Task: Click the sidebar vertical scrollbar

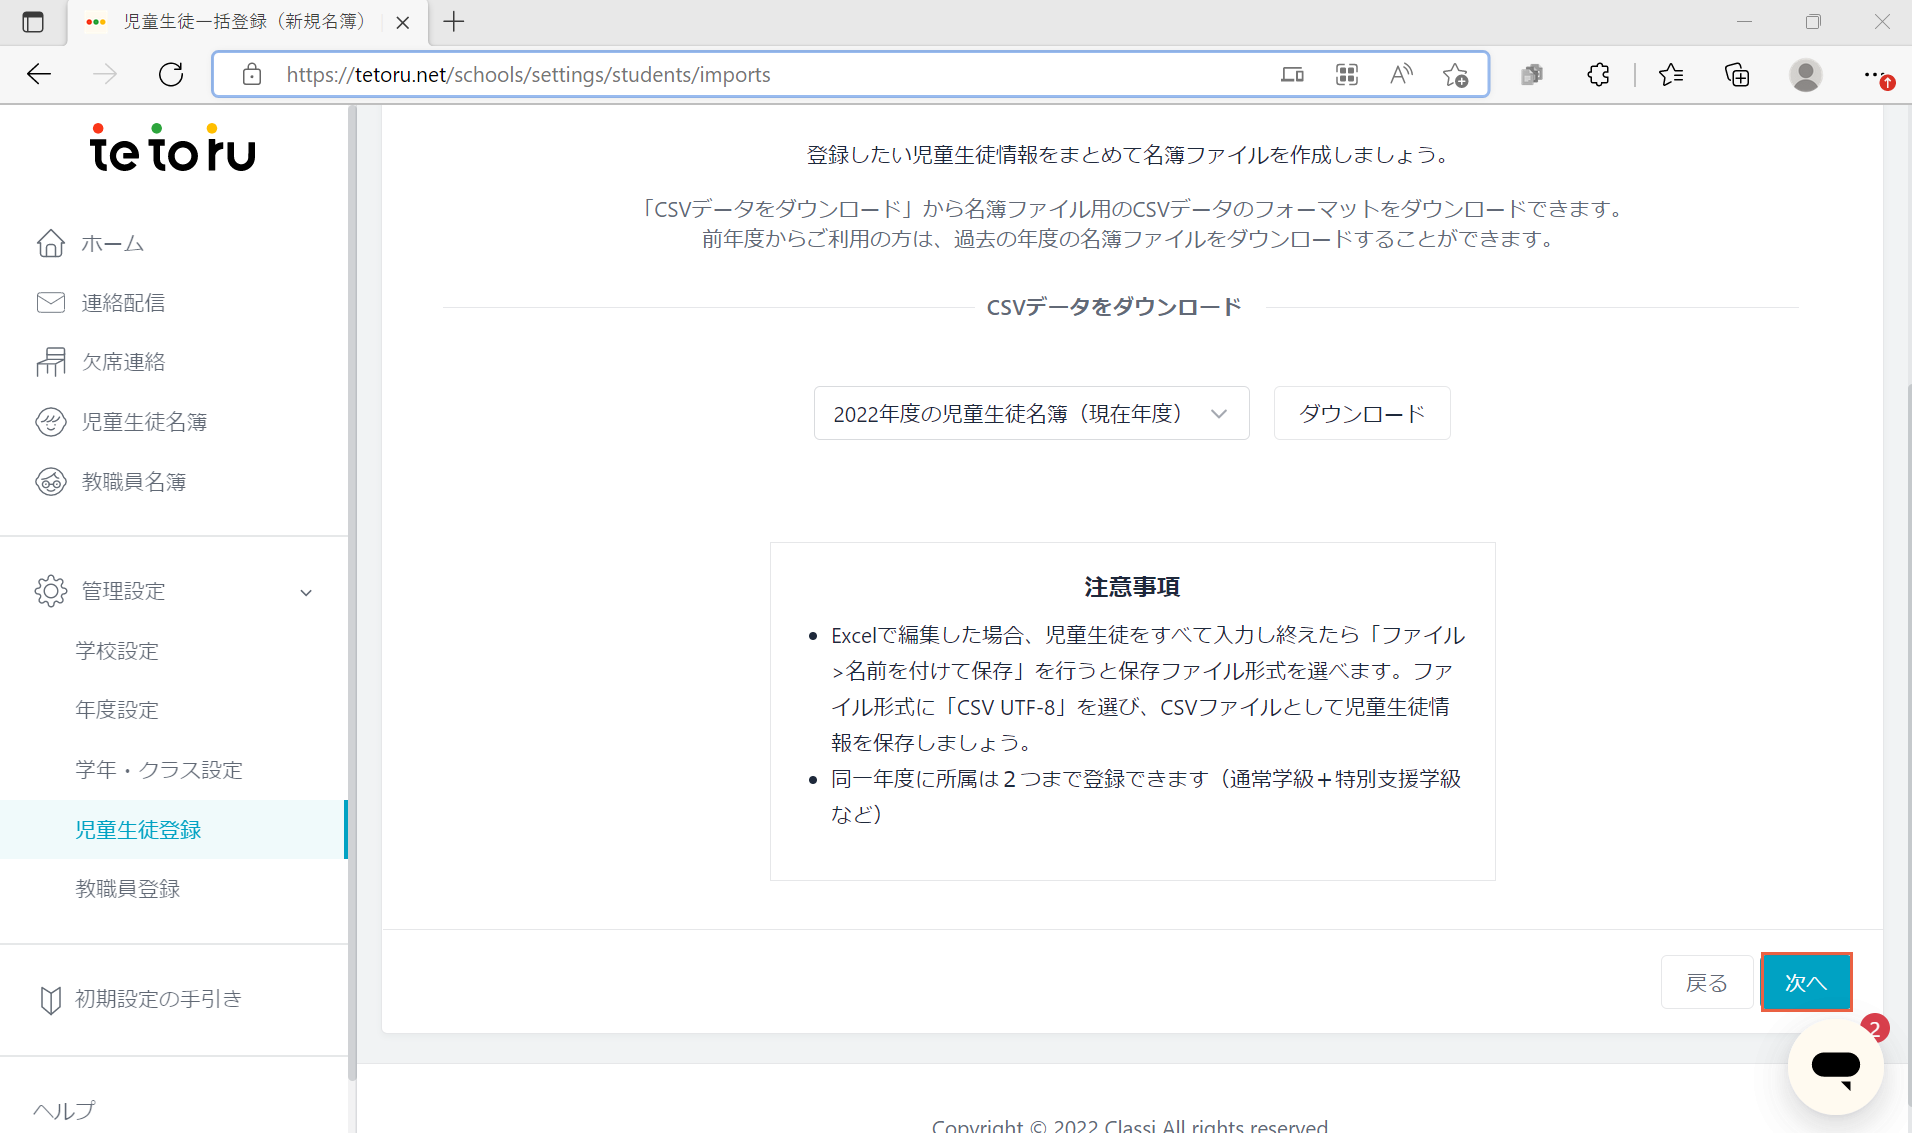Action: [x=351, y=594]
